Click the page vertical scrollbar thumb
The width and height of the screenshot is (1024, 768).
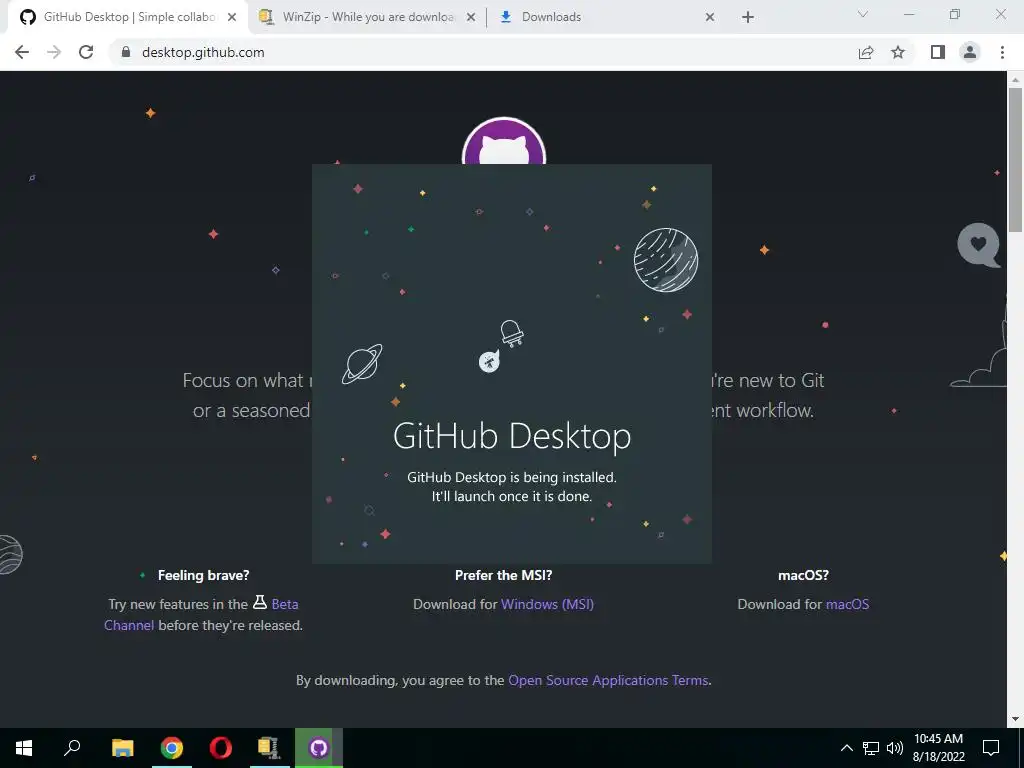point(1015,160)
